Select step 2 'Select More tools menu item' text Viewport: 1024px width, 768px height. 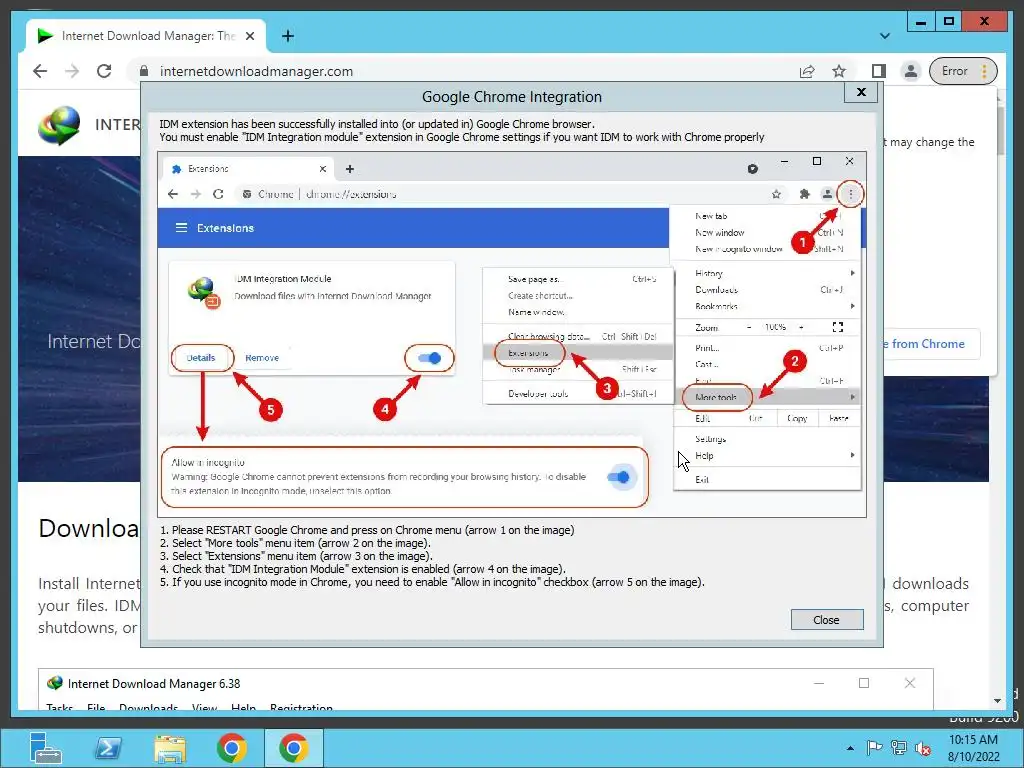[x=296, y=543]
